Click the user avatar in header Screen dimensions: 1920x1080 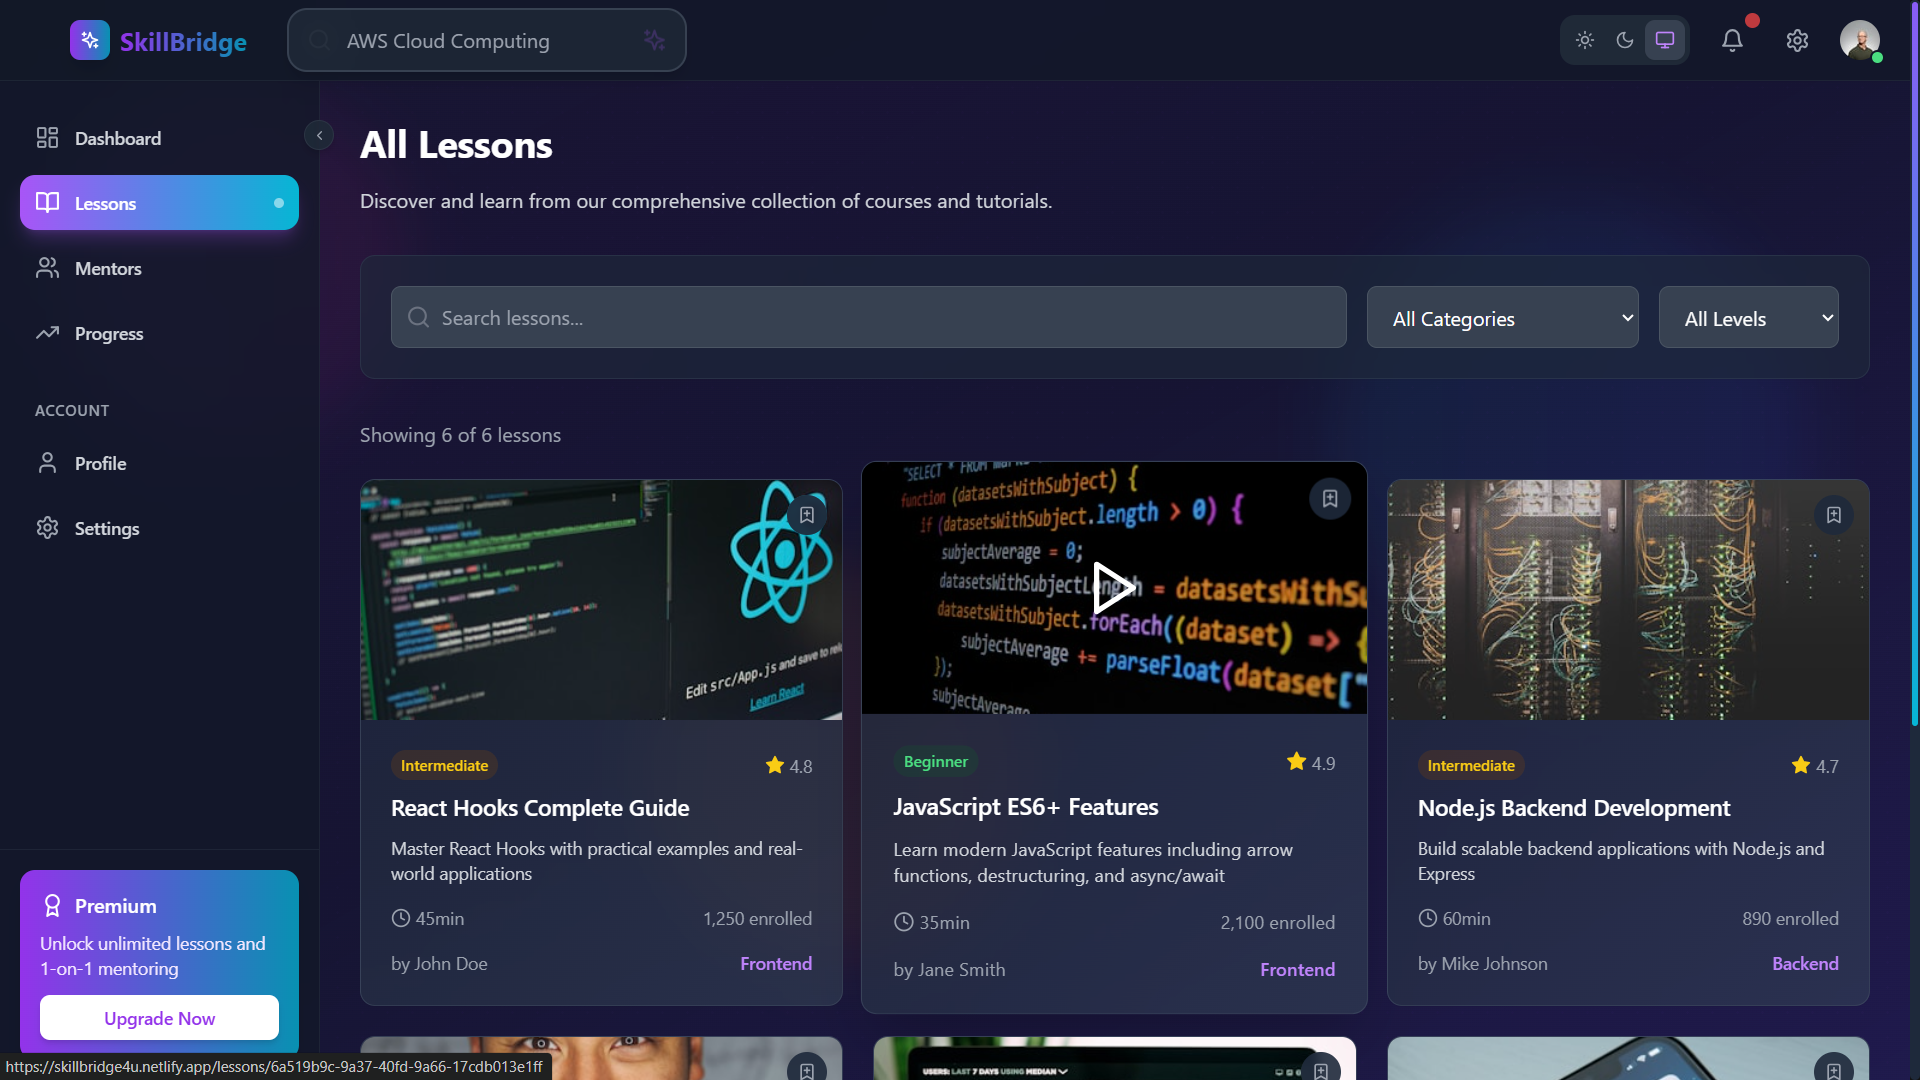[1859, 40]
